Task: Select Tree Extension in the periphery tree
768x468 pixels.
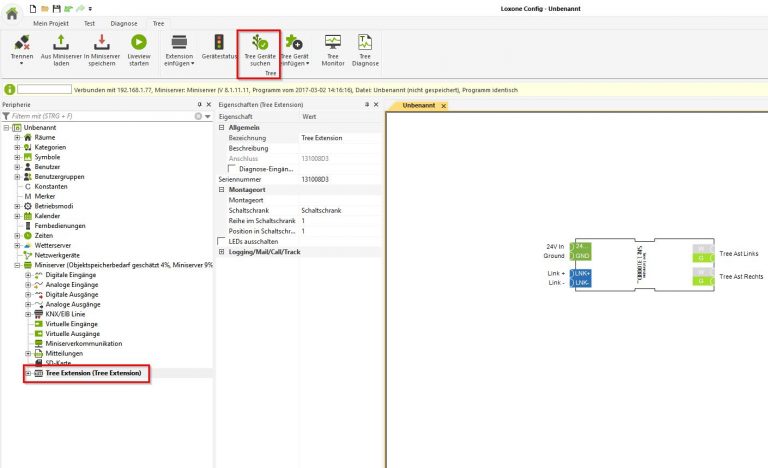Action: pos(92,373)
